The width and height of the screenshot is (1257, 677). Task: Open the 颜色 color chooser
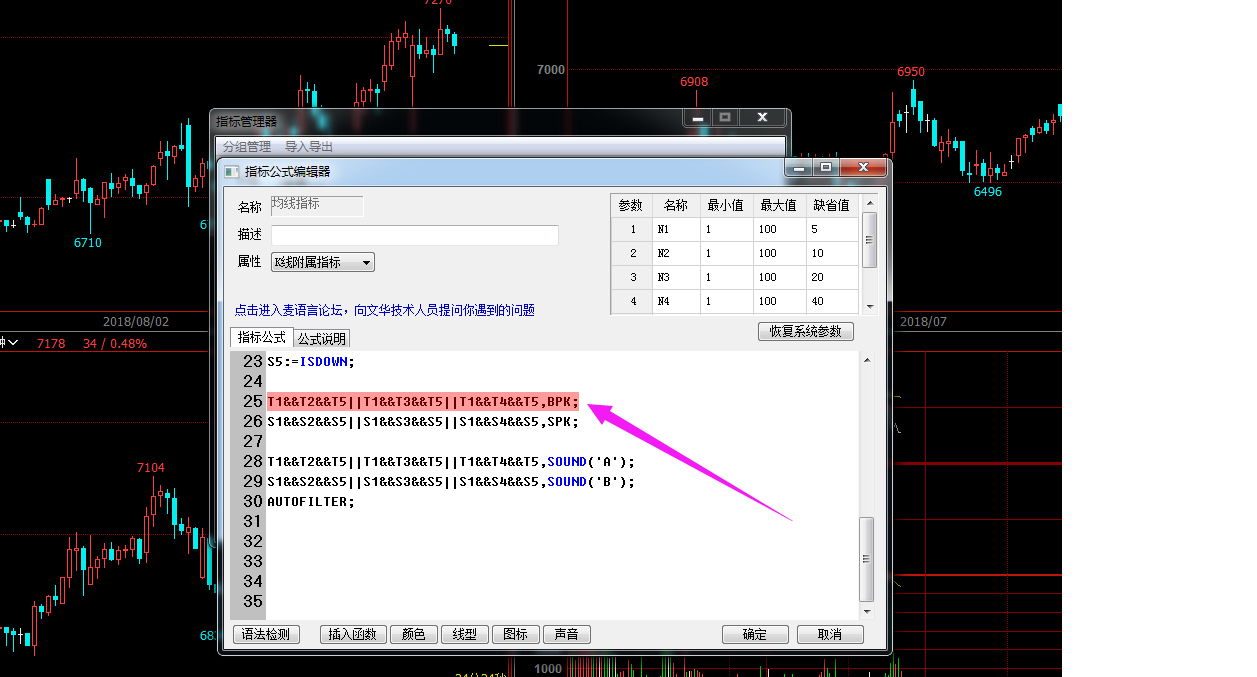point(413,634)
